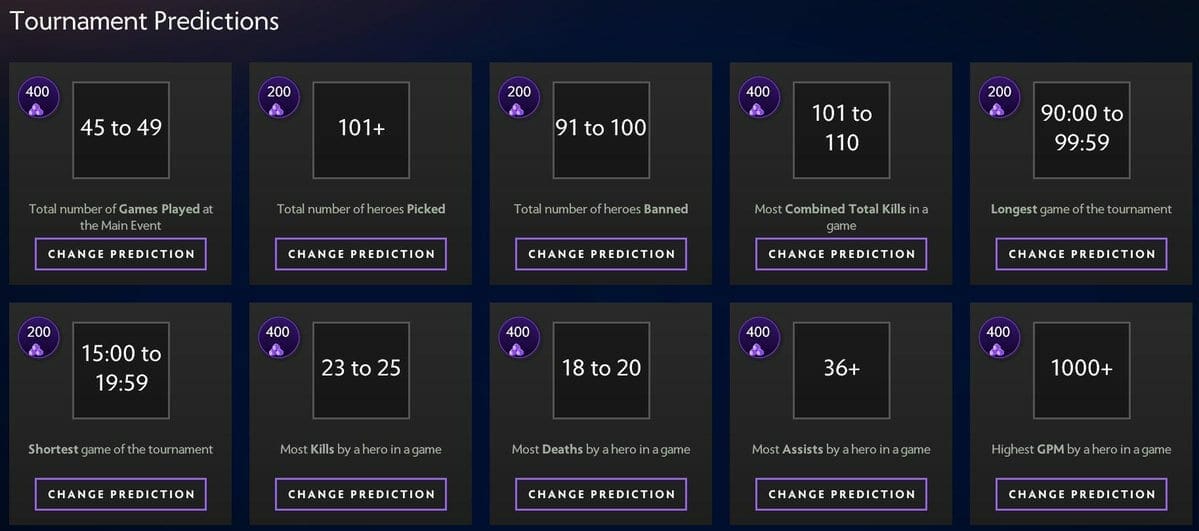This screenshot has height=531, width=1199.
Task: Click the 400-point badge on Most Deaths card
Action: point(518,339)
